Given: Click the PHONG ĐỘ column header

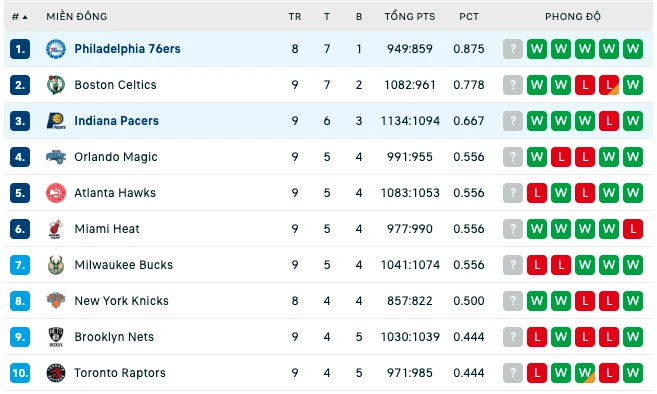Looking at the screenshot, I should pyautogui.click(x=572, y=17).
